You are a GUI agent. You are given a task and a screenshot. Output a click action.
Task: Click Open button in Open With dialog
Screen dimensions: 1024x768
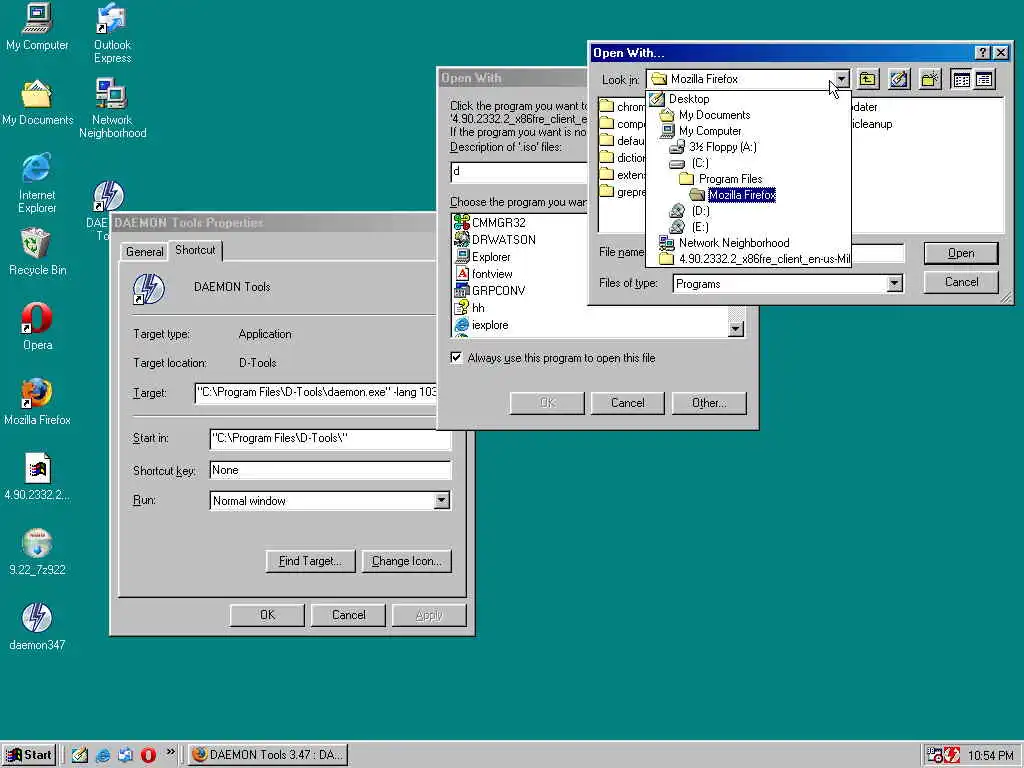961,253
